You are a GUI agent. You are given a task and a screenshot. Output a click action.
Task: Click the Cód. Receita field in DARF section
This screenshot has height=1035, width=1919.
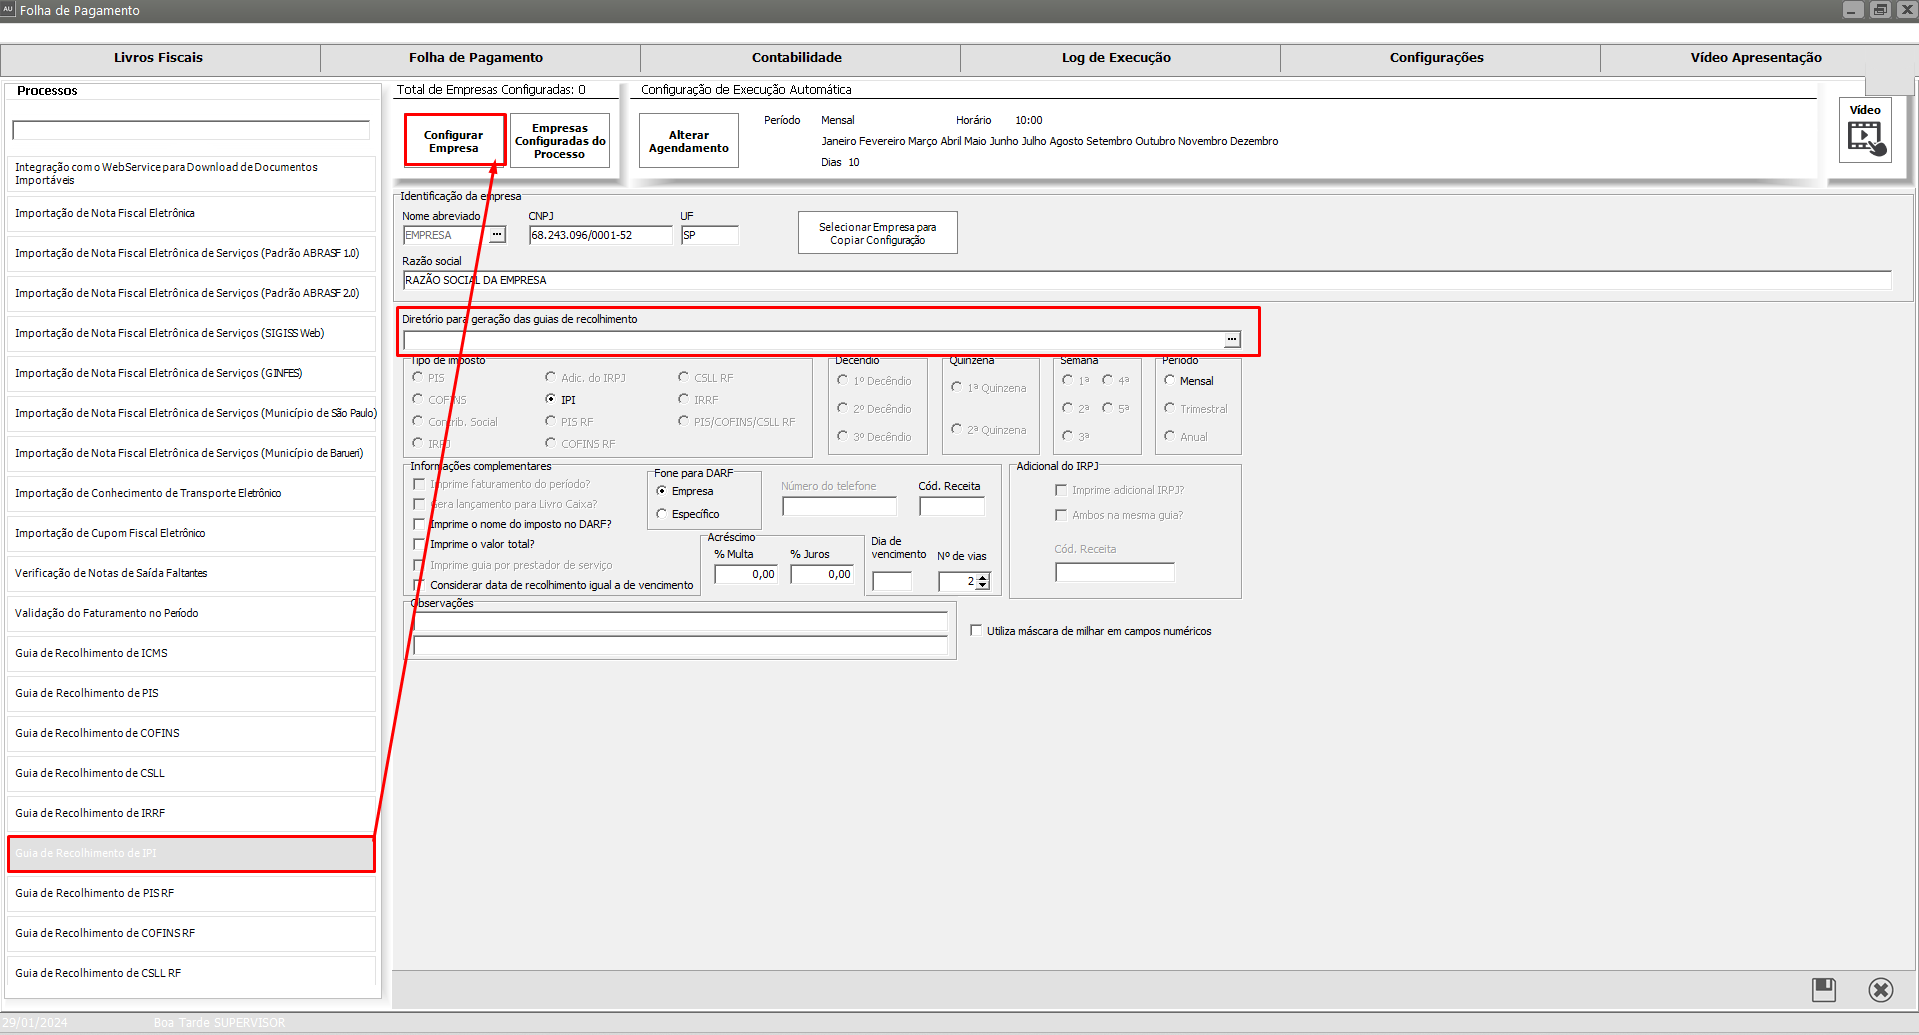click(x=952, y=506)
